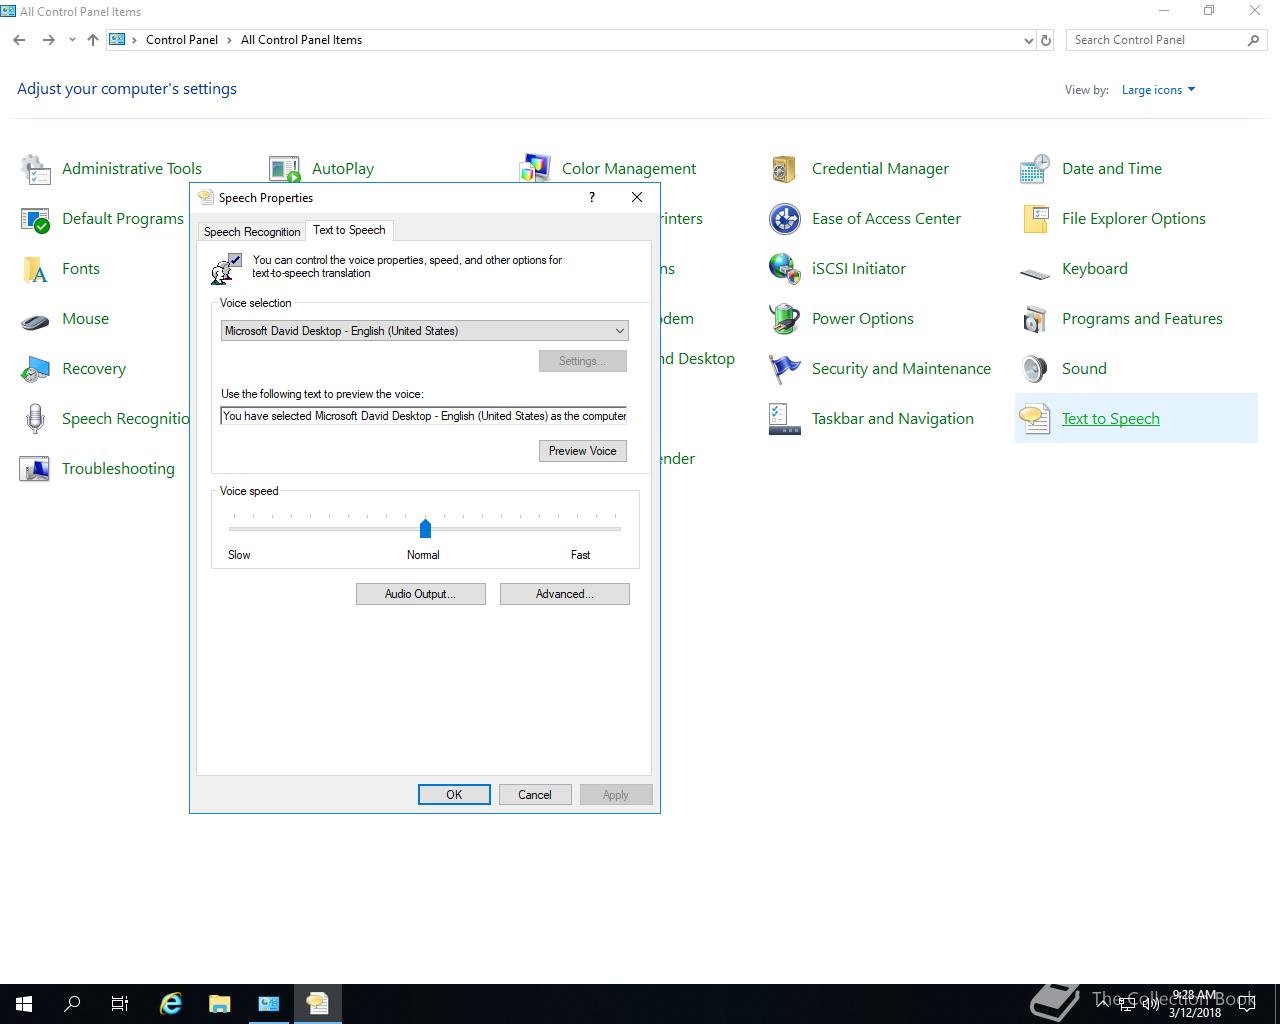Open the Ease of Access Center icon
This screenshot has height=1024, width=1280.
click(785, 219)
